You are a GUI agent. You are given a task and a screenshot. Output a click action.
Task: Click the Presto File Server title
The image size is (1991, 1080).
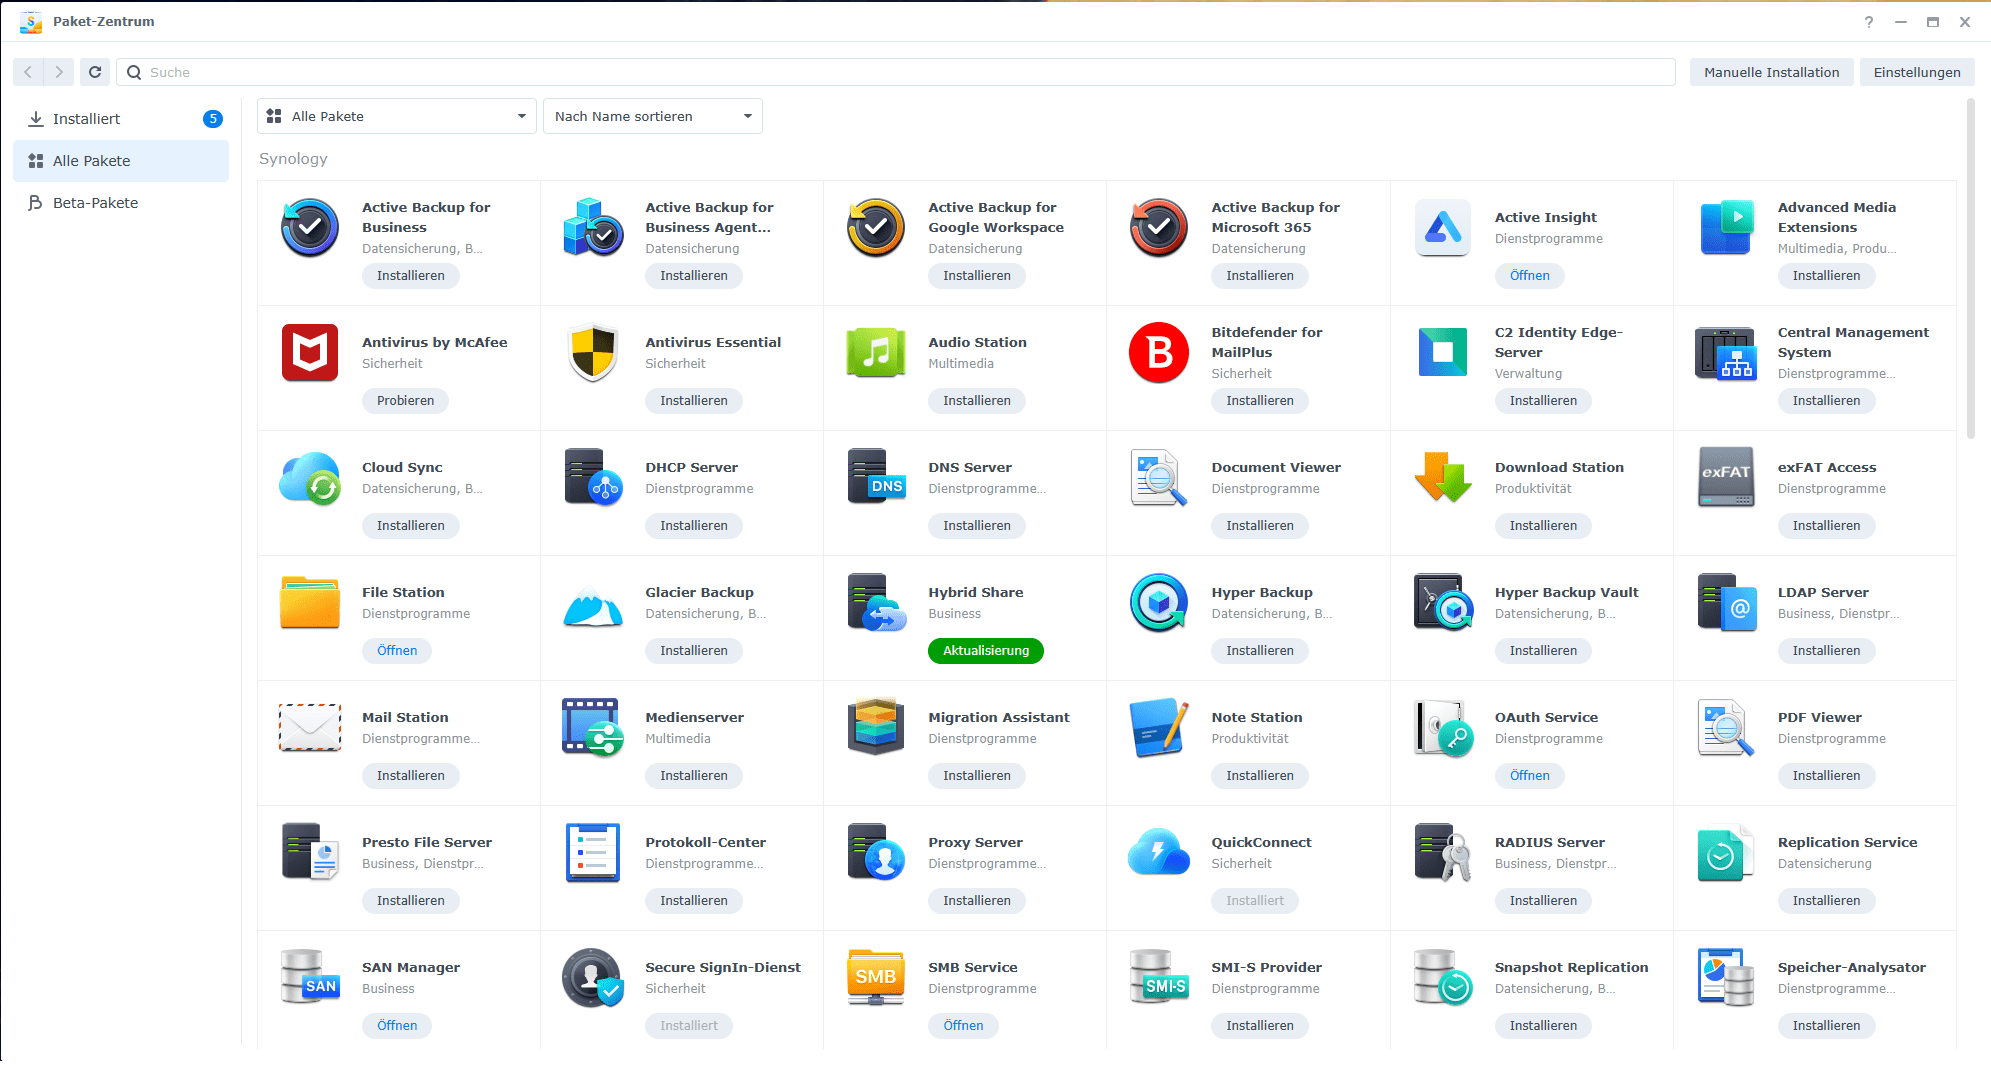coord(427,843)
